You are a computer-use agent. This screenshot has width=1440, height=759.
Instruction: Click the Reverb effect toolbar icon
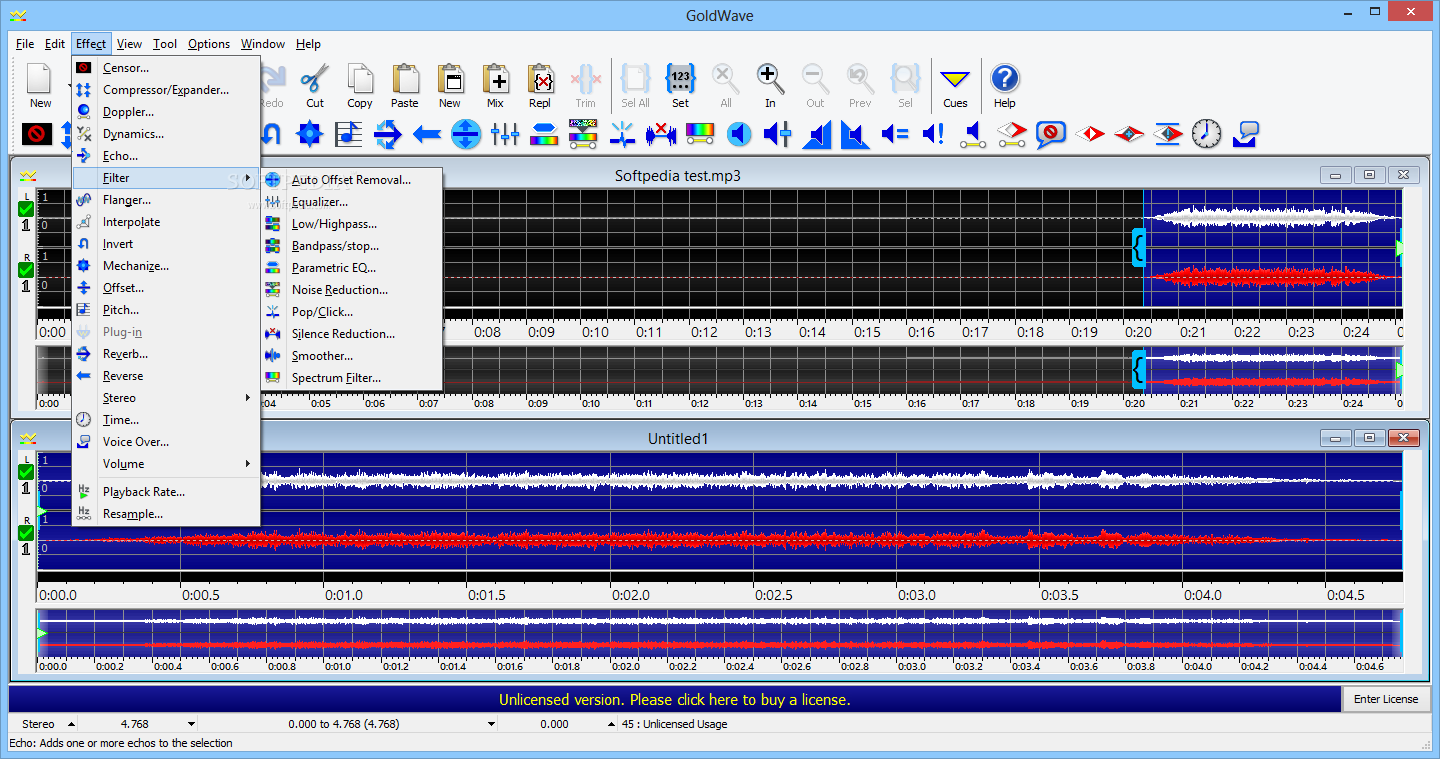pos(388,133)
